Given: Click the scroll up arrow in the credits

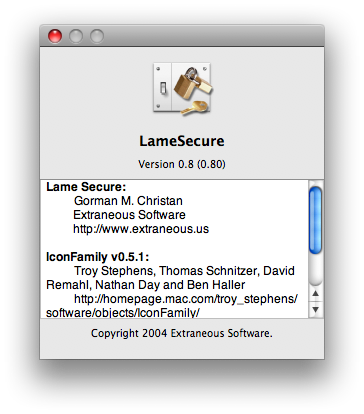Looking at the screenshot, I should pos(315,294).
